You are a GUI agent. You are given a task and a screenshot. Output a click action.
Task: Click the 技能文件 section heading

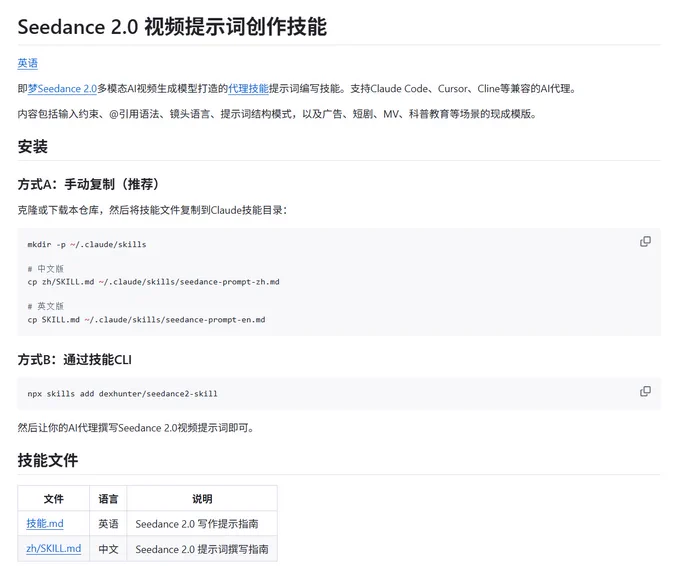click(x=48, y=460)
